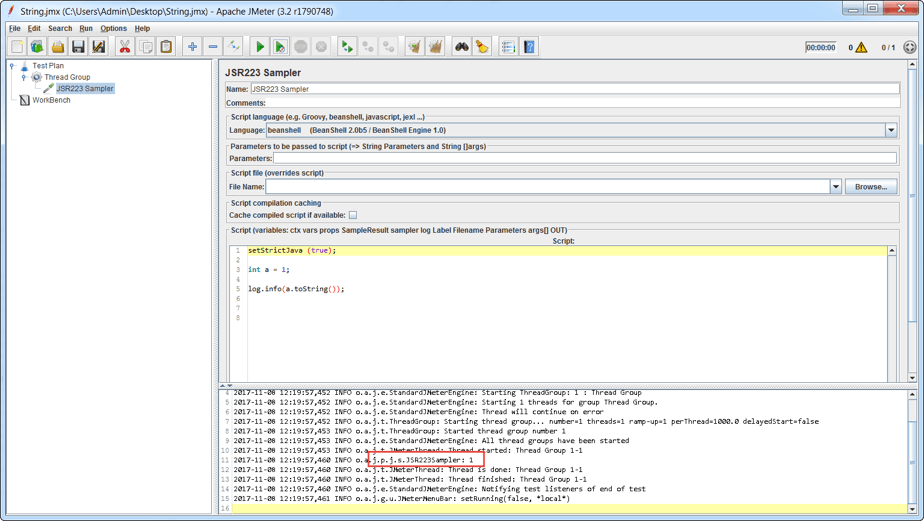Click the log line mentioning JSR223Sampler
The height and width of the screenshot is (521, 924).
point(353,460)
